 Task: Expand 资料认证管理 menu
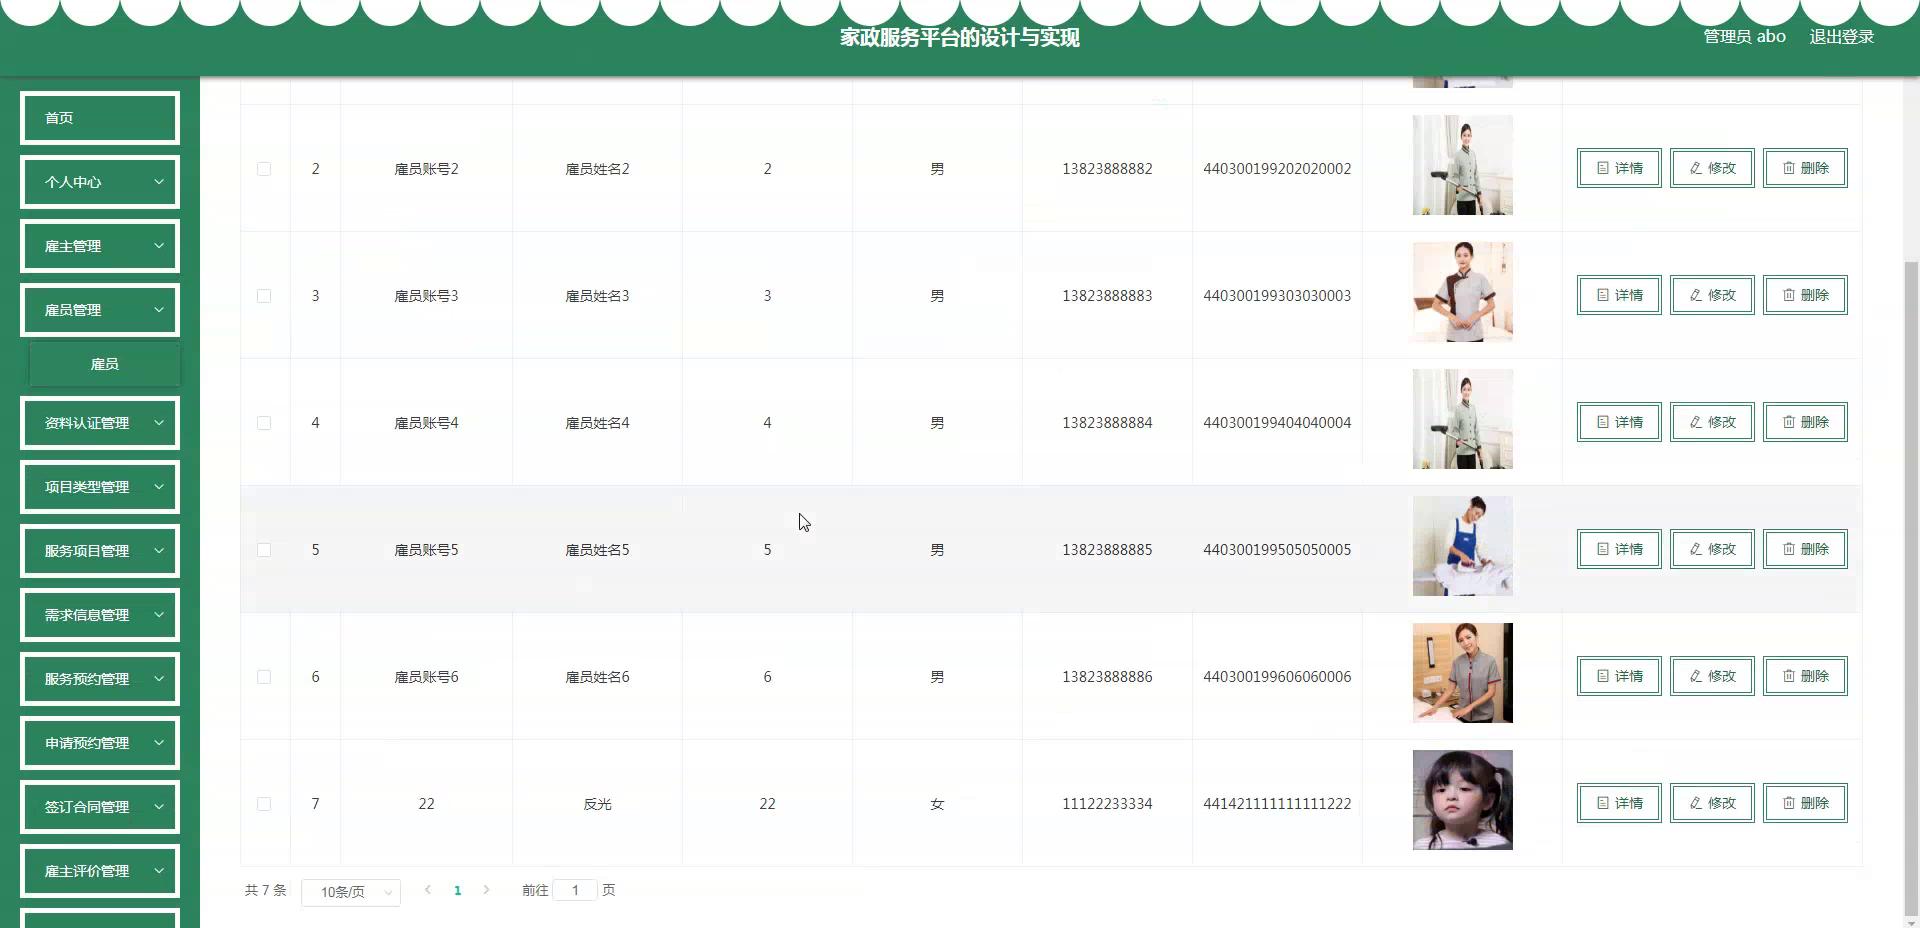(x=100, y=423)
